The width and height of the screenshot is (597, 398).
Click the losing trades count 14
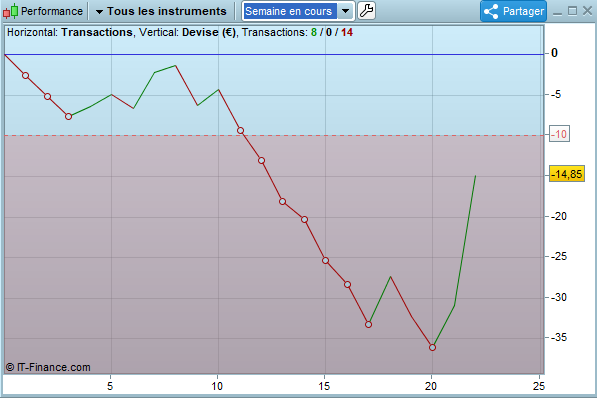347,32
